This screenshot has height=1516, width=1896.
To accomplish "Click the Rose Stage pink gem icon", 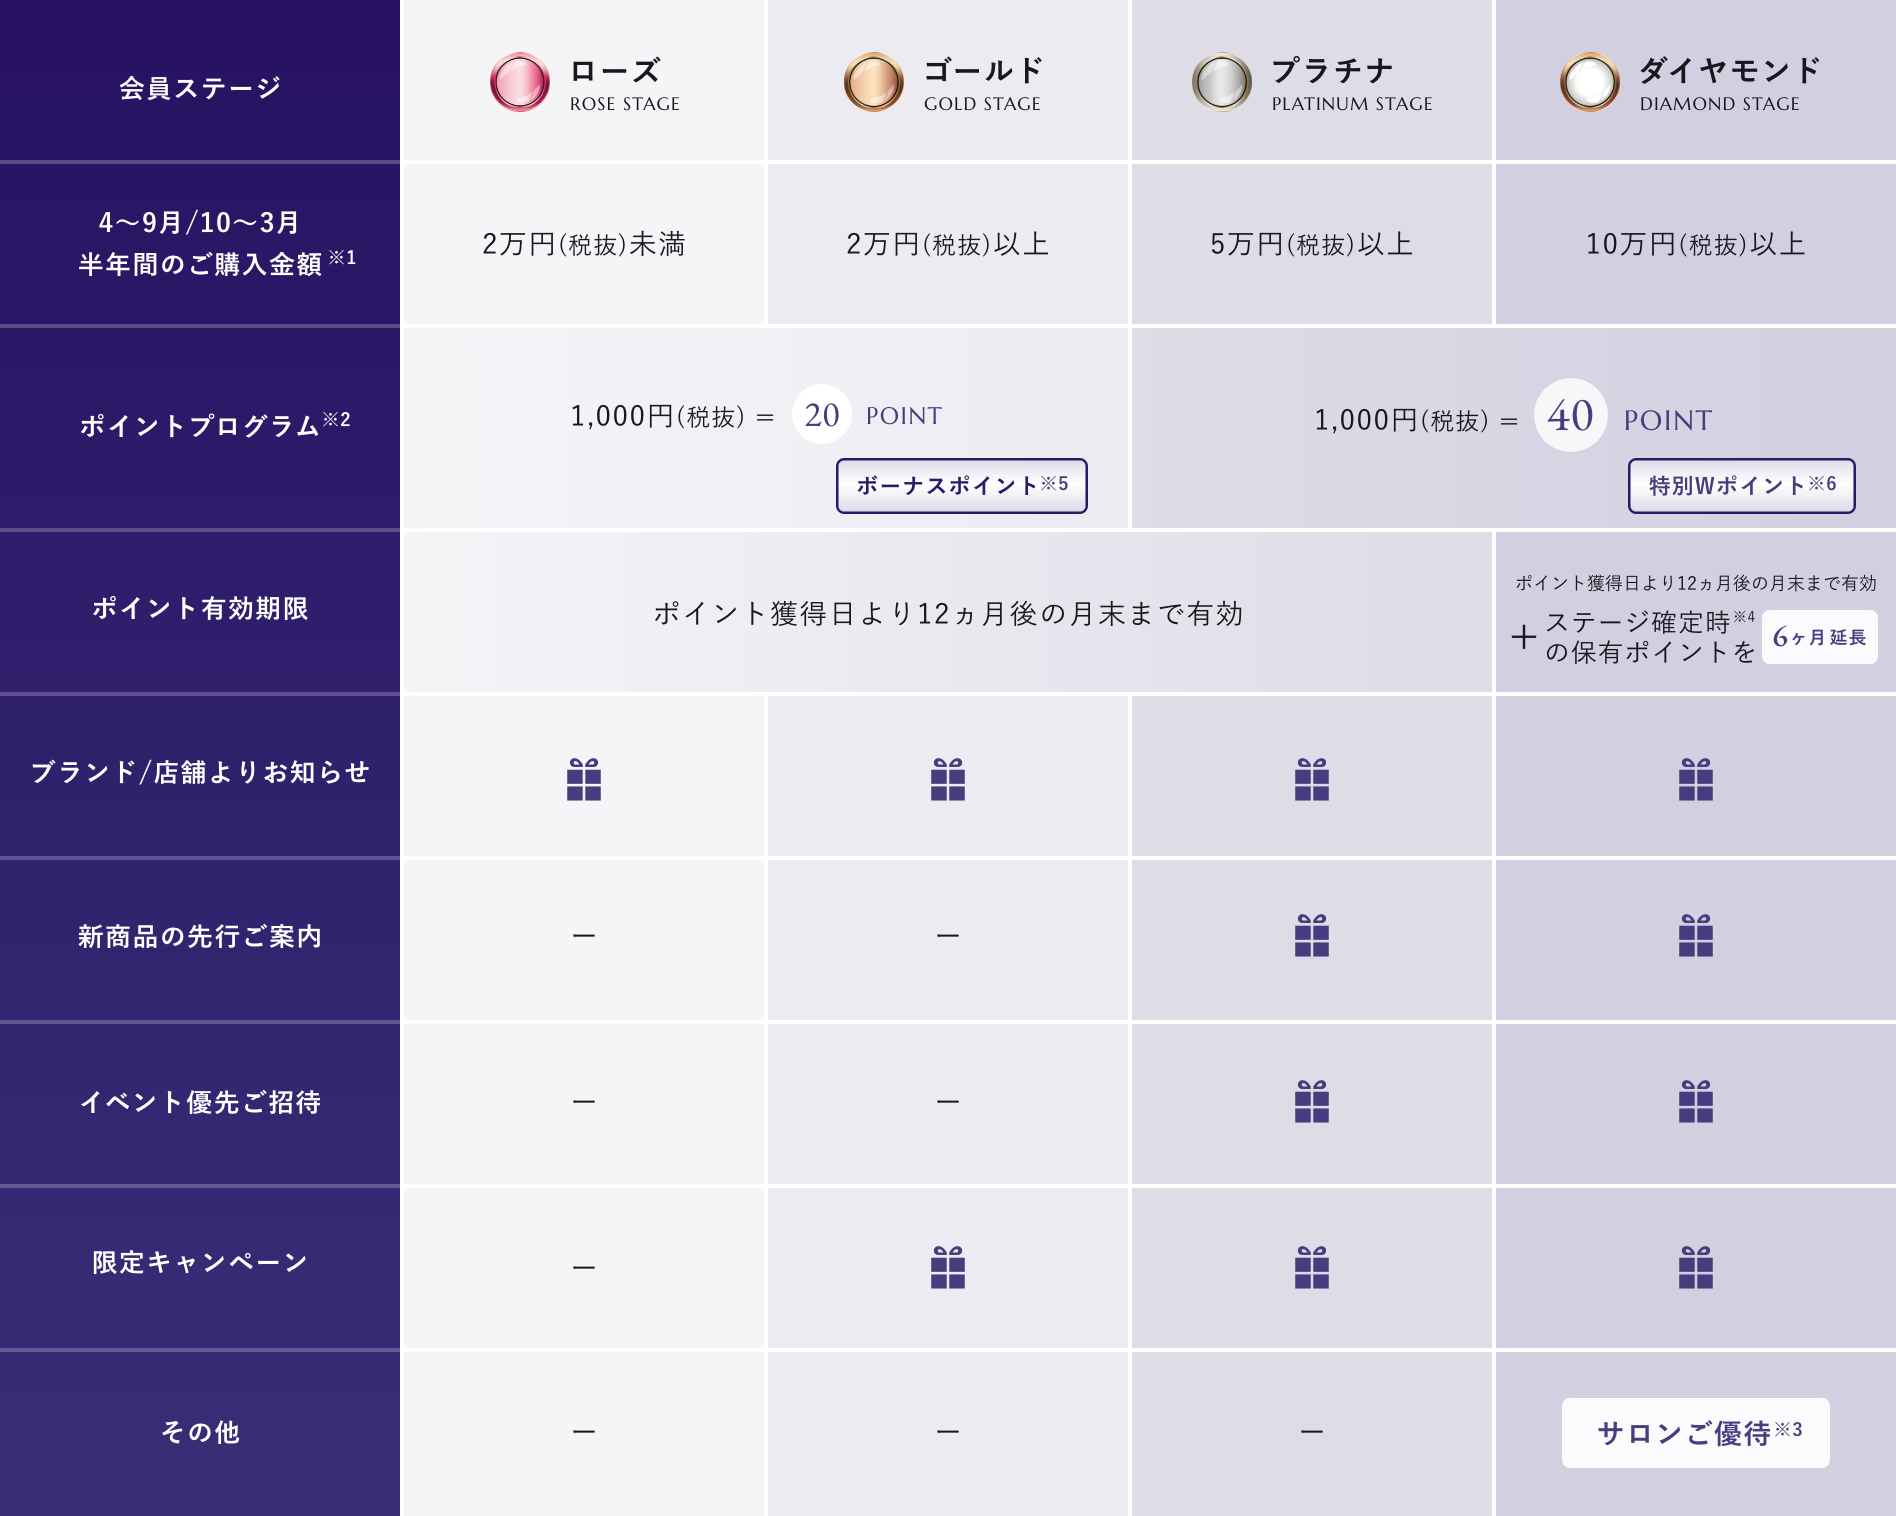I will [x=519, y=82].
